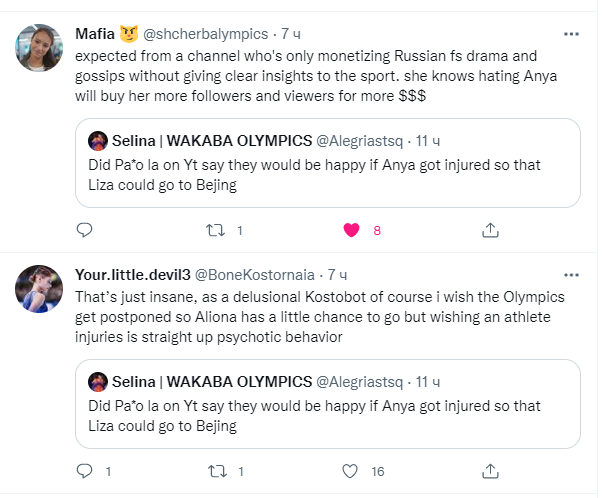
Task: Retweet Your.little.devil3's tweet
Action: tap(213, 470)
